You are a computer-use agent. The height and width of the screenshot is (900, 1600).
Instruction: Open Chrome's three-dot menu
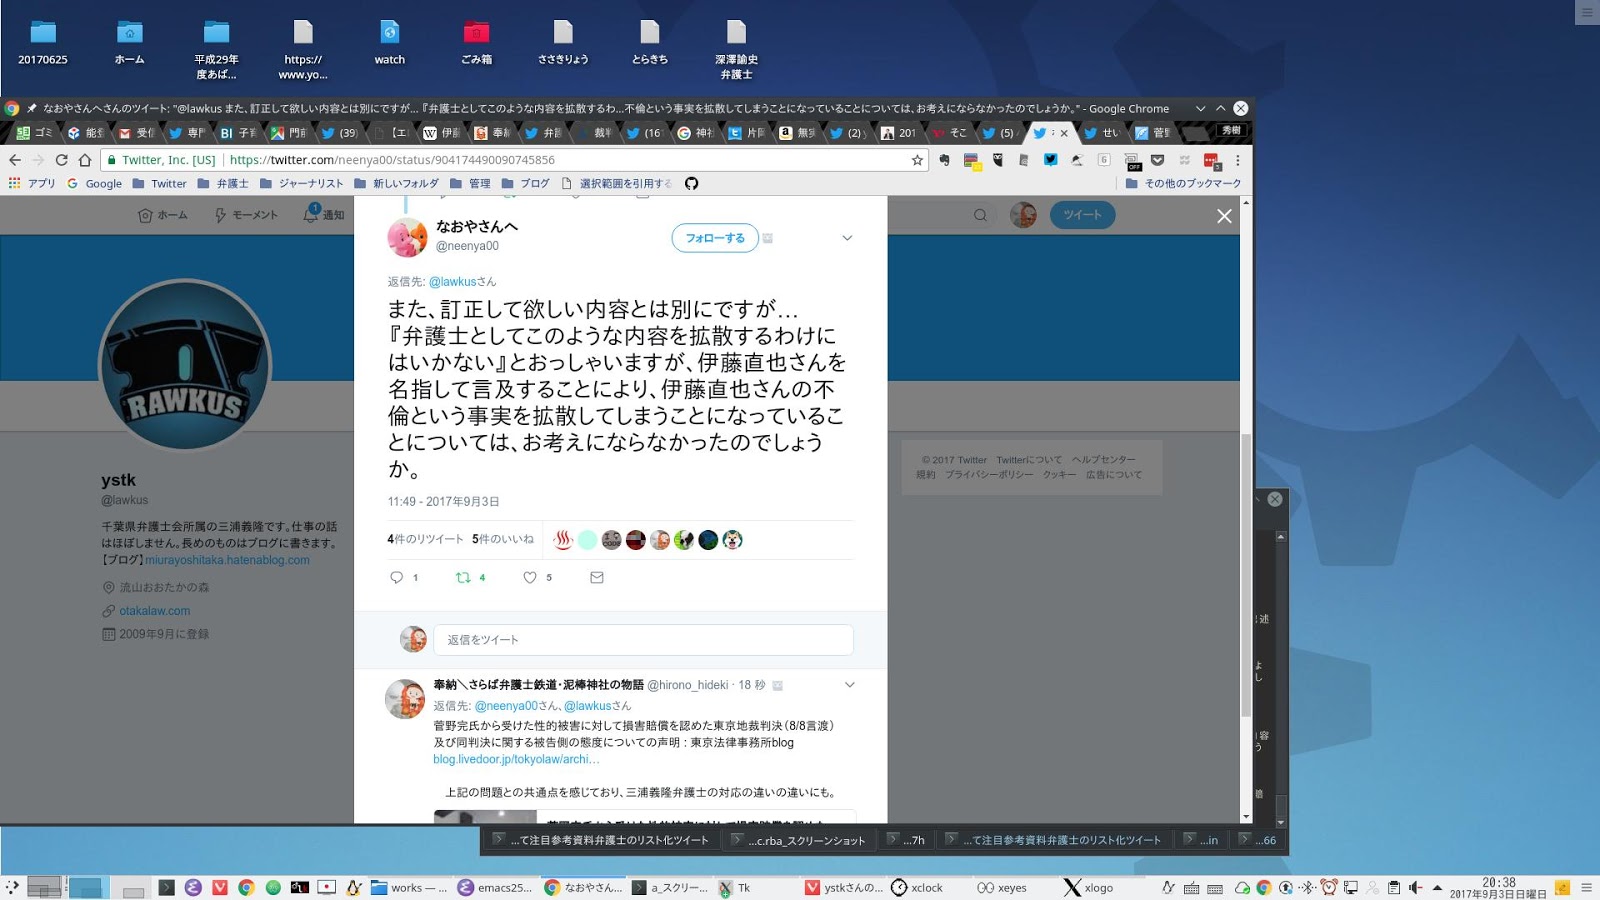click(x=1237, y=160)
